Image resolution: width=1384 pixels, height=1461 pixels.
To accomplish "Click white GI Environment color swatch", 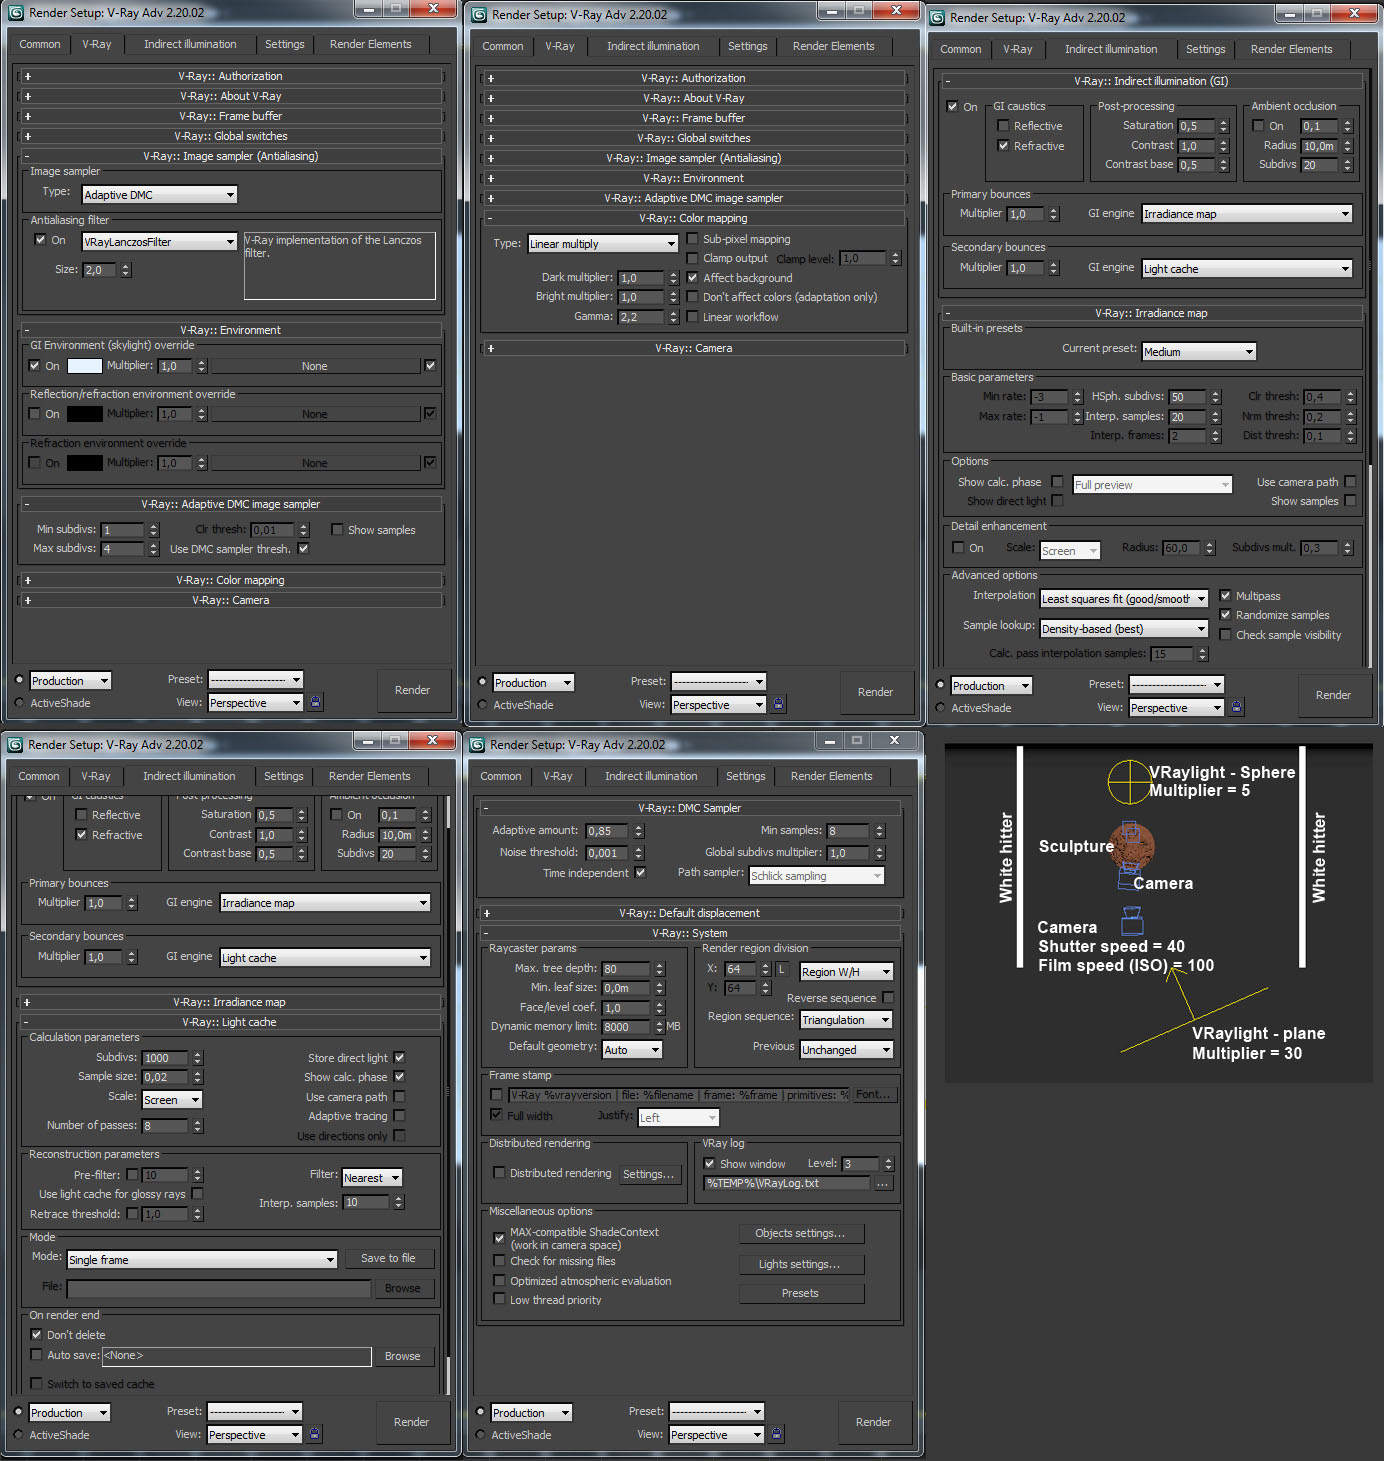I will point(84,366).
